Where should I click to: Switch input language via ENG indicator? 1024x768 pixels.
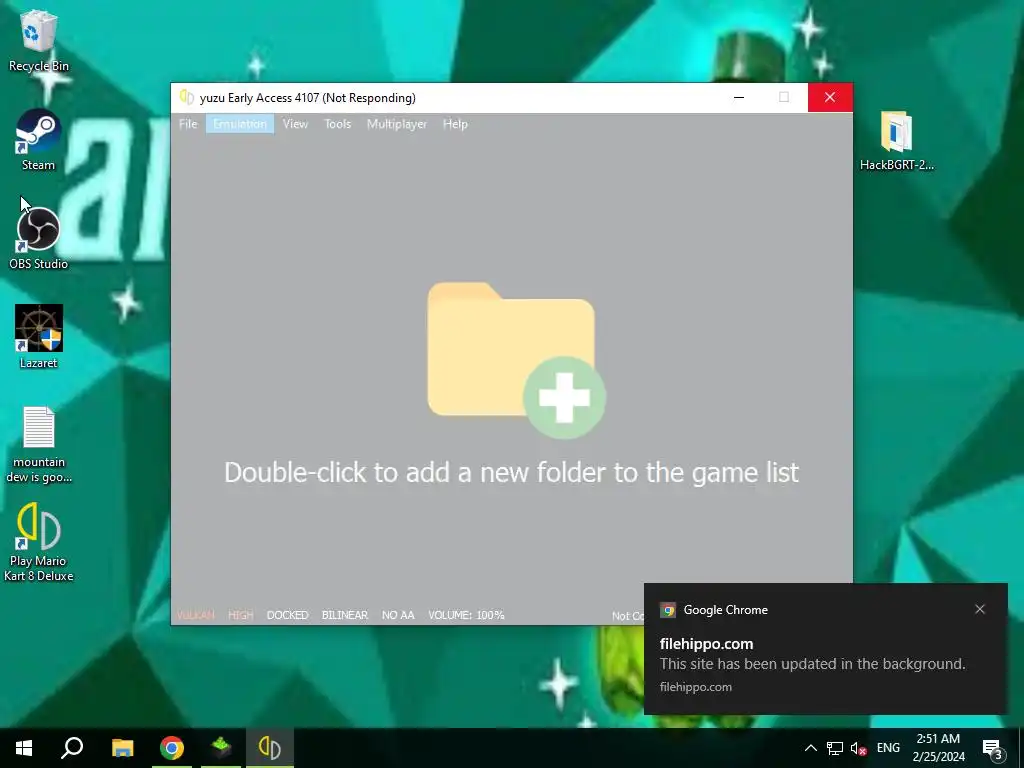pos(888,748)
